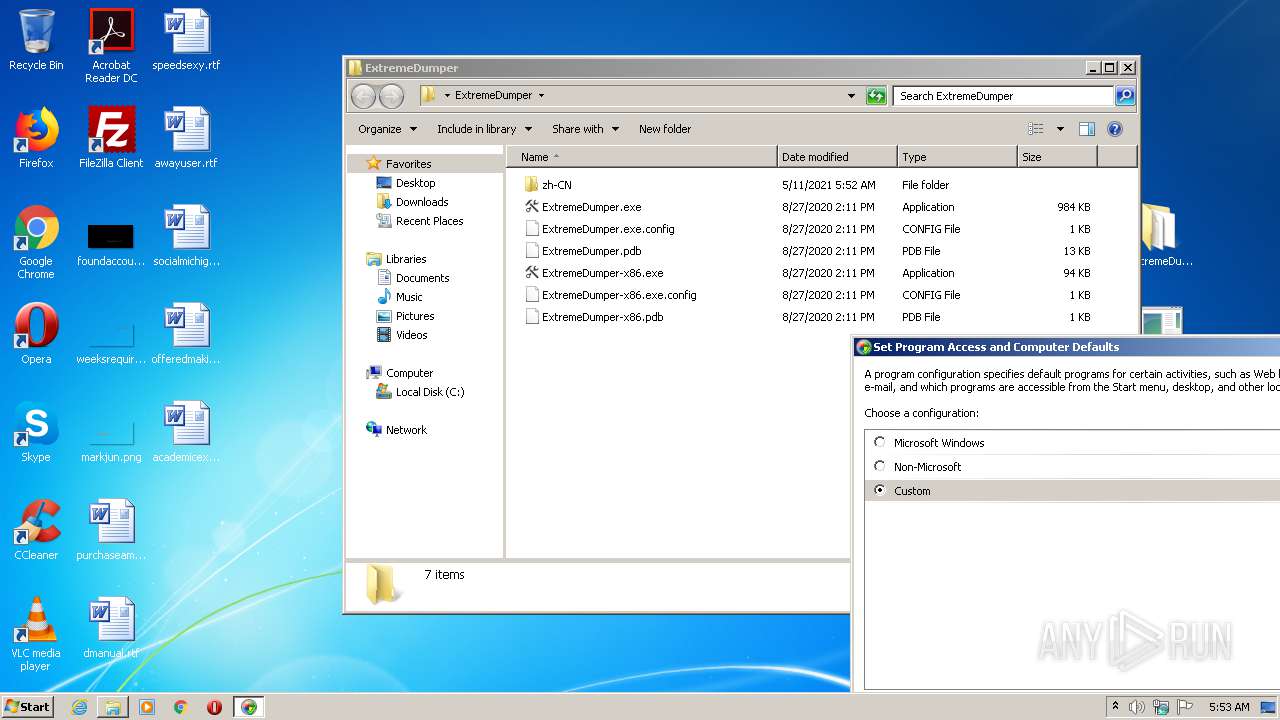The width and height of the screenshot is (1280, 720).
Task: Open the CCleaner desktop shortcut
Action: (x=36, y=530)
